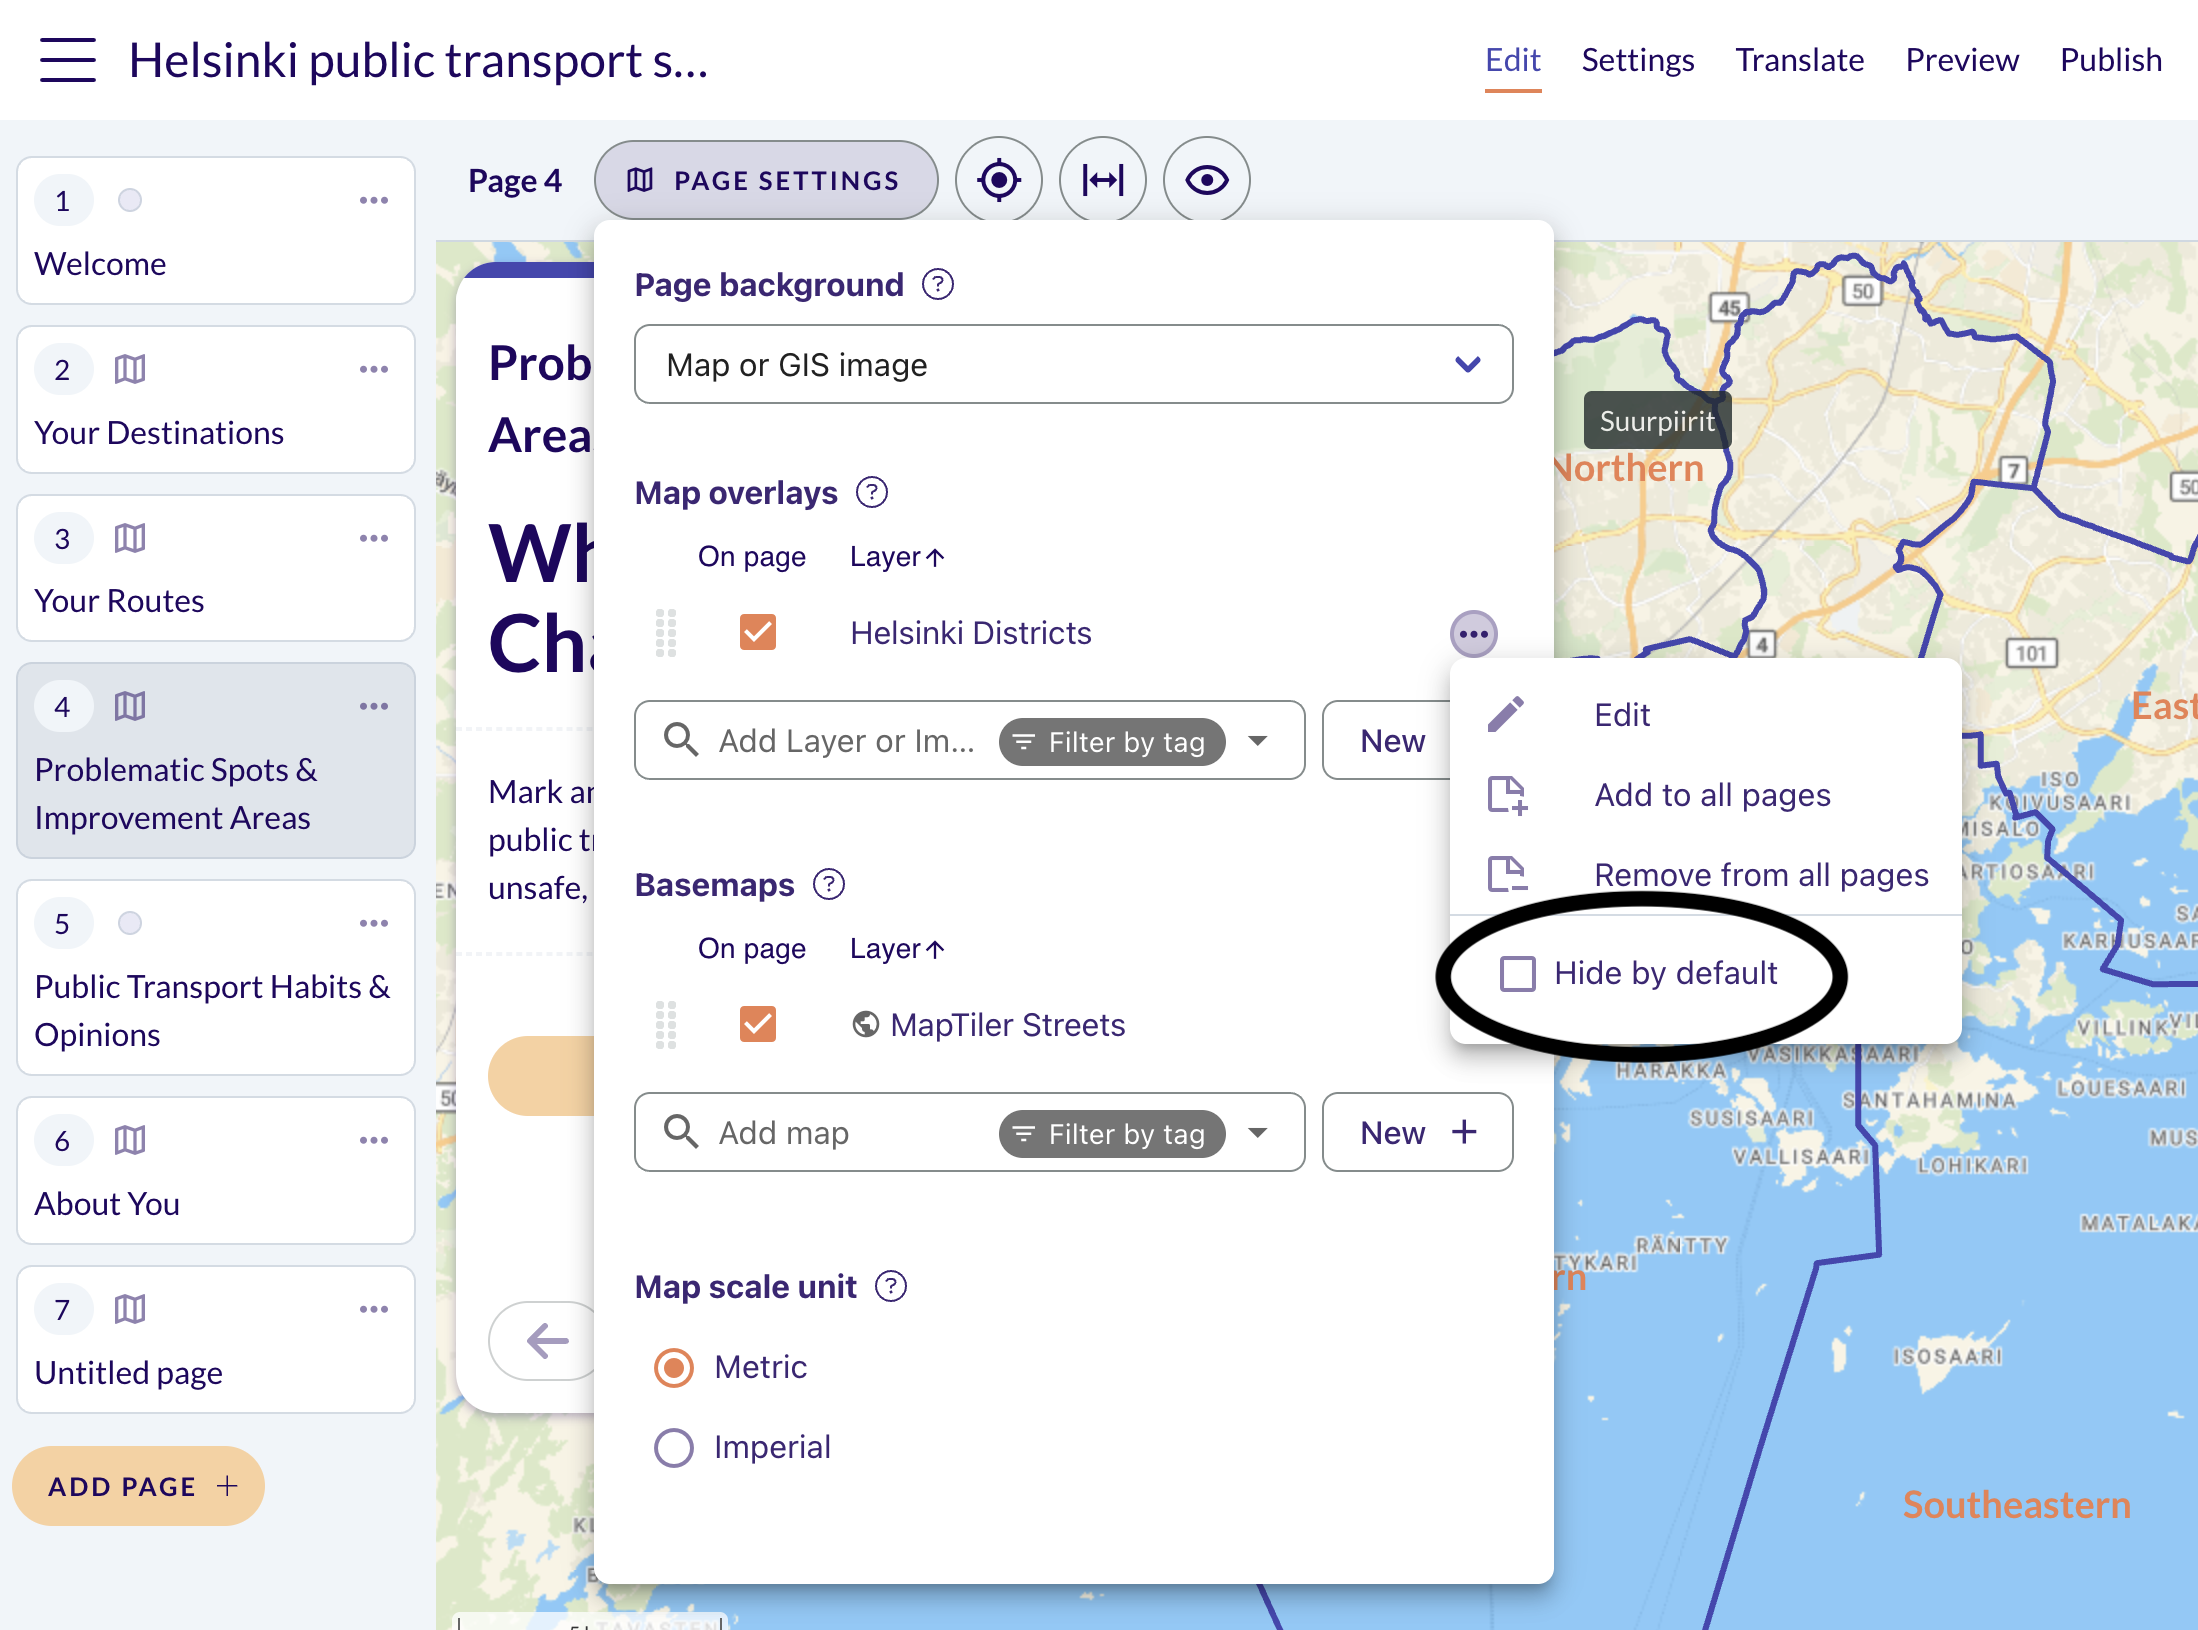Click New button in Basemaps section
The height and width of the screenshot is (1630, 2198).
[x=1417, y=1133]
